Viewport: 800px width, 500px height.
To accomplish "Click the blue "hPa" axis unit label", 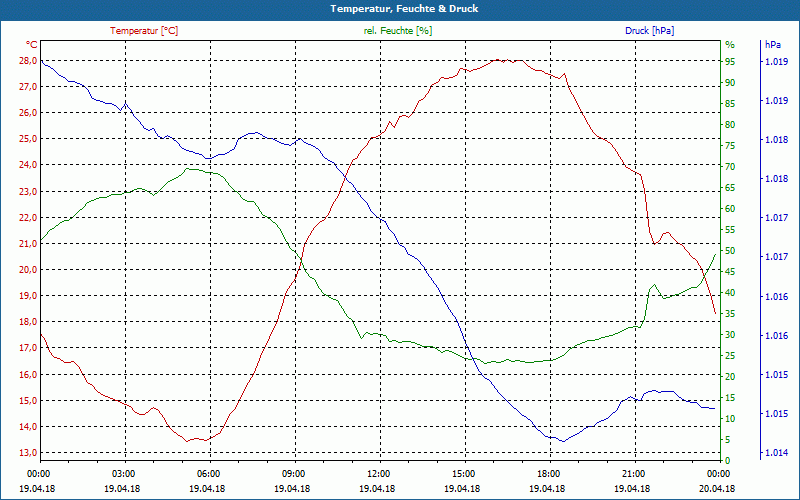I will pyautogui.click(x=773, y=45).
